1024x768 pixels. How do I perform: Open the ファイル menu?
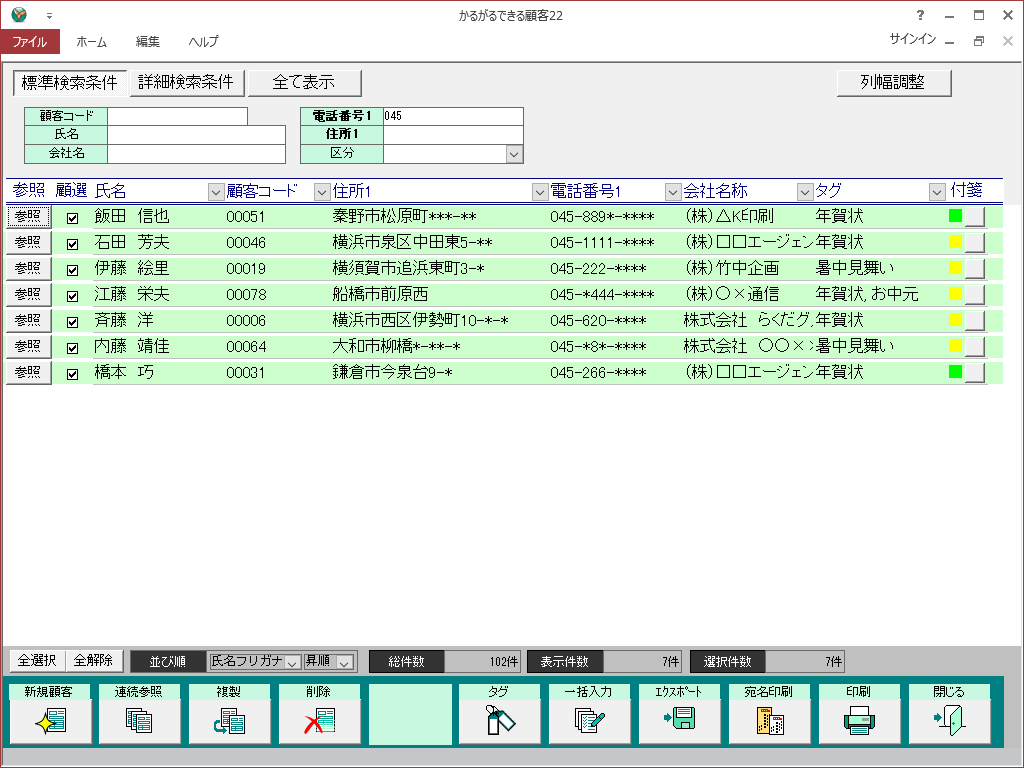click(x=30, y=41)
